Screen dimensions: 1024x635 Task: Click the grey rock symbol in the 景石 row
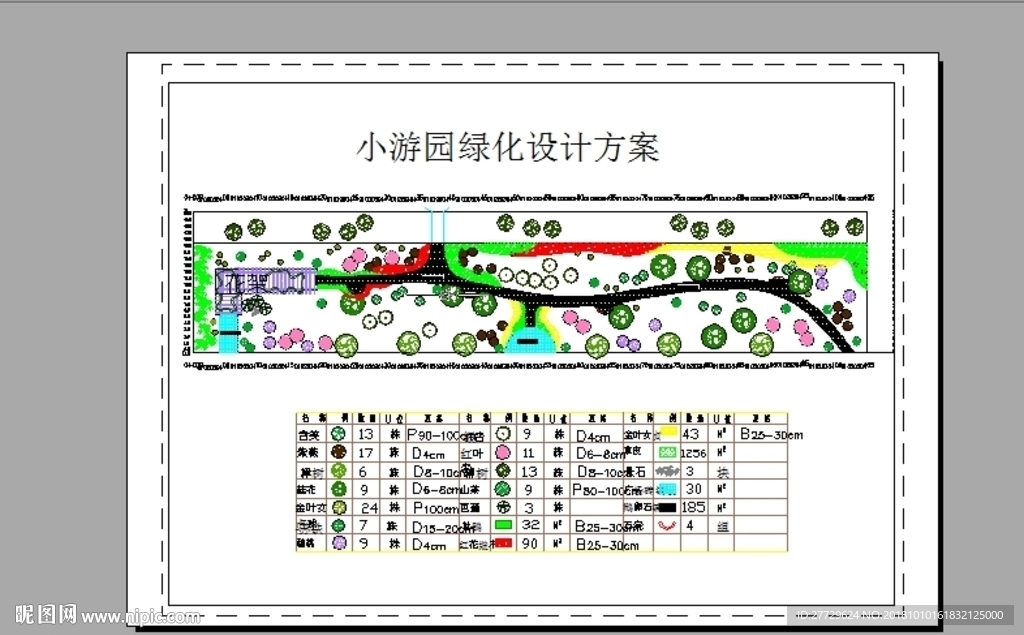coord(666,470)
